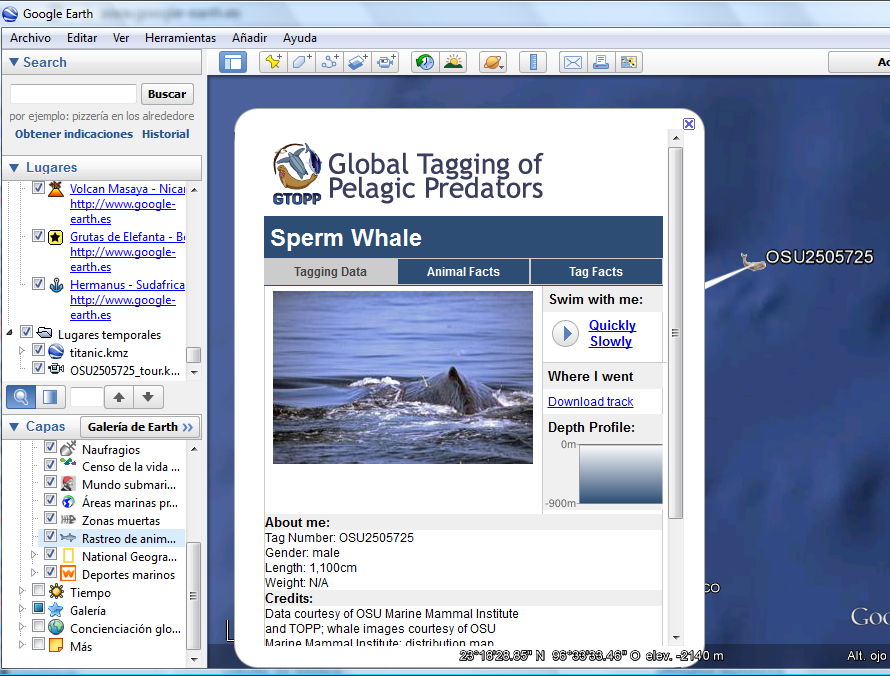Move item up with the up arrow
The height and width of the screenshot is (676, 890).
(119, 397)
